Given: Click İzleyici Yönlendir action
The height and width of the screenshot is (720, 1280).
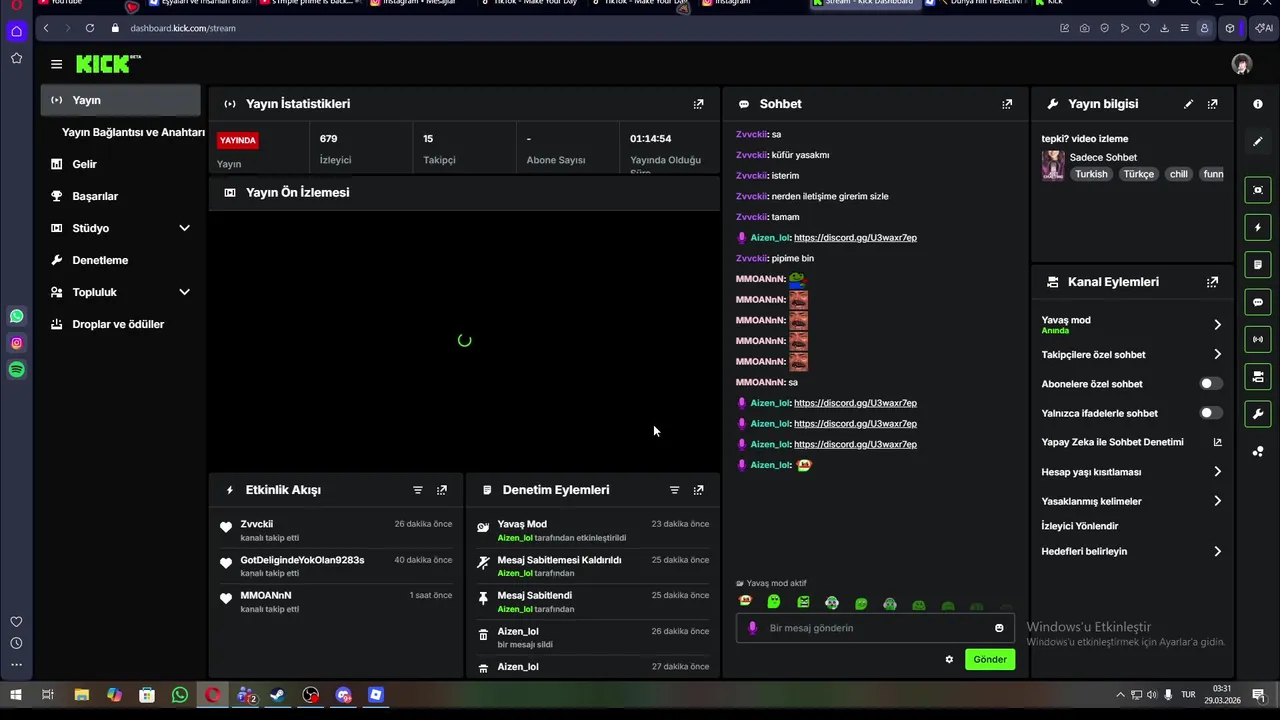Looking at the screenshot, I should click(x=1080, y=526).
